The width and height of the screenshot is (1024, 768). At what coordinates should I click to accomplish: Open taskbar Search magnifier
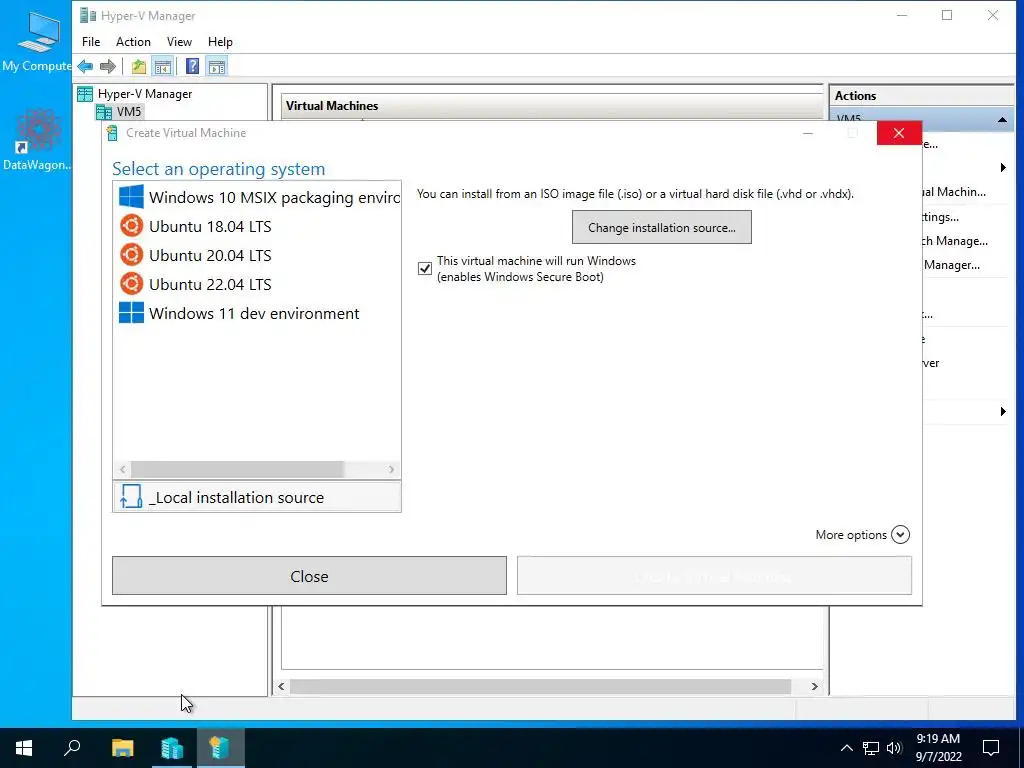(72, 748)
